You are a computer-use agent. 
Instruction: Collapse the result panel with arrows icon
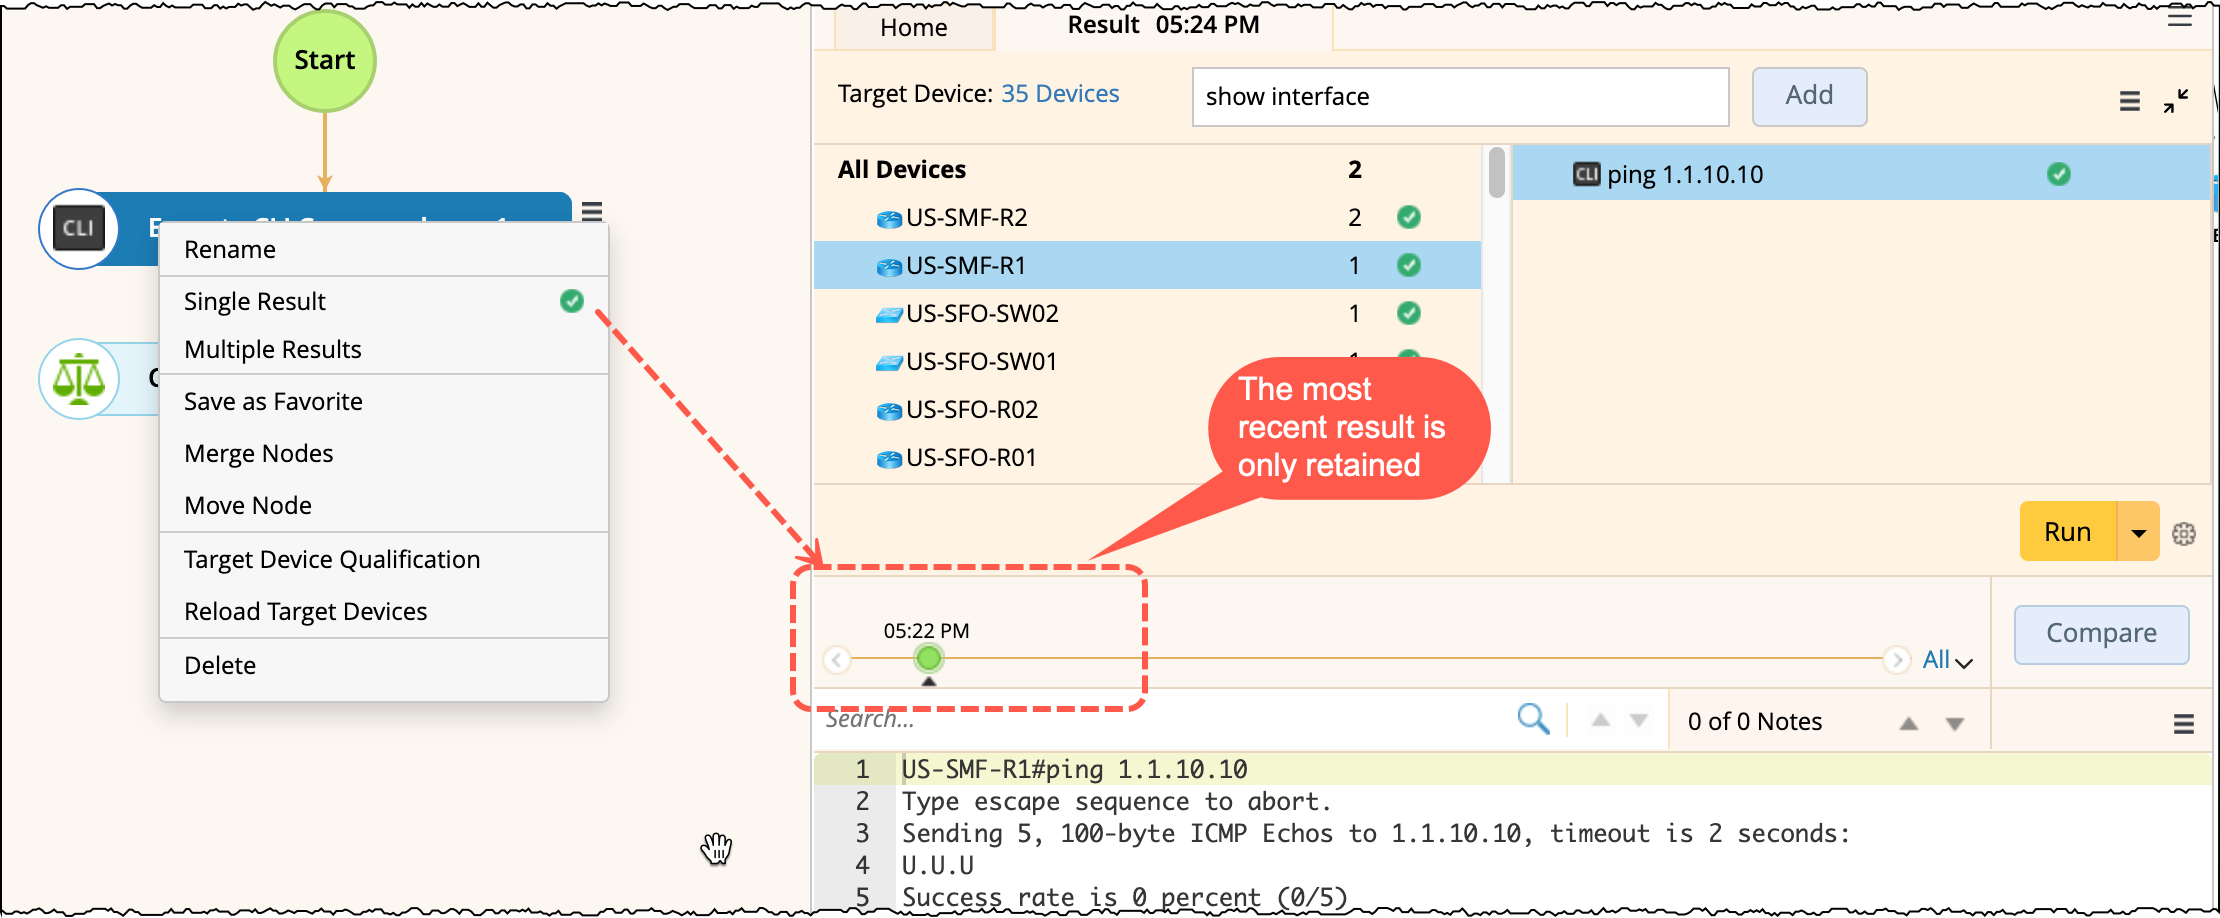coord(2176,101)
